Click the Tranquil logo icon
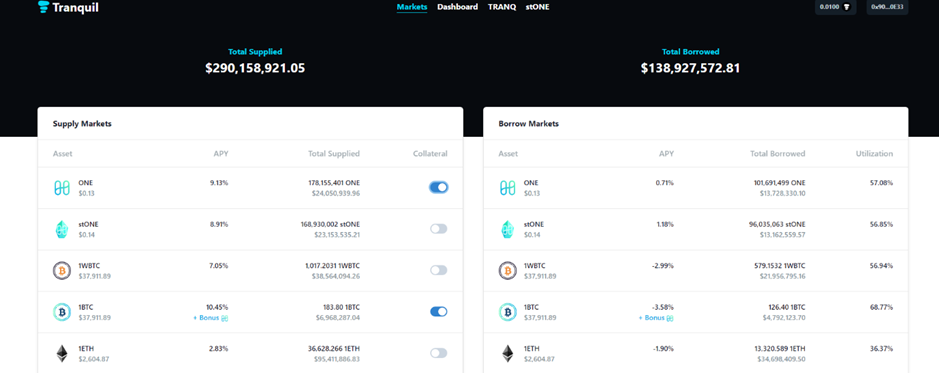Screen dimensions: 939x373 point(43,7)
